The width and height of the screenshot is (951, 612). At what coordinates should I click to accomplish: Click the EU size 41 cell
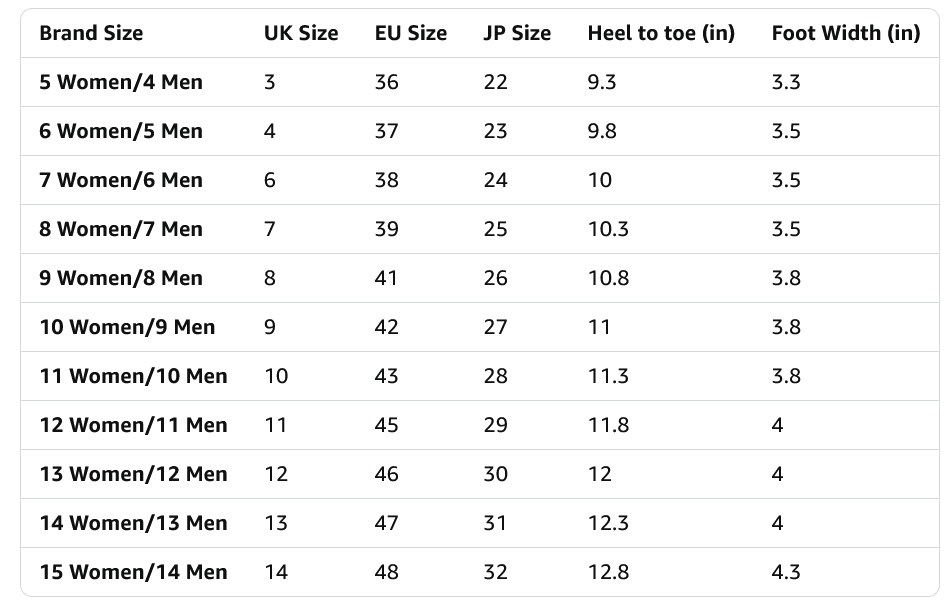click(x=386, y=278)
